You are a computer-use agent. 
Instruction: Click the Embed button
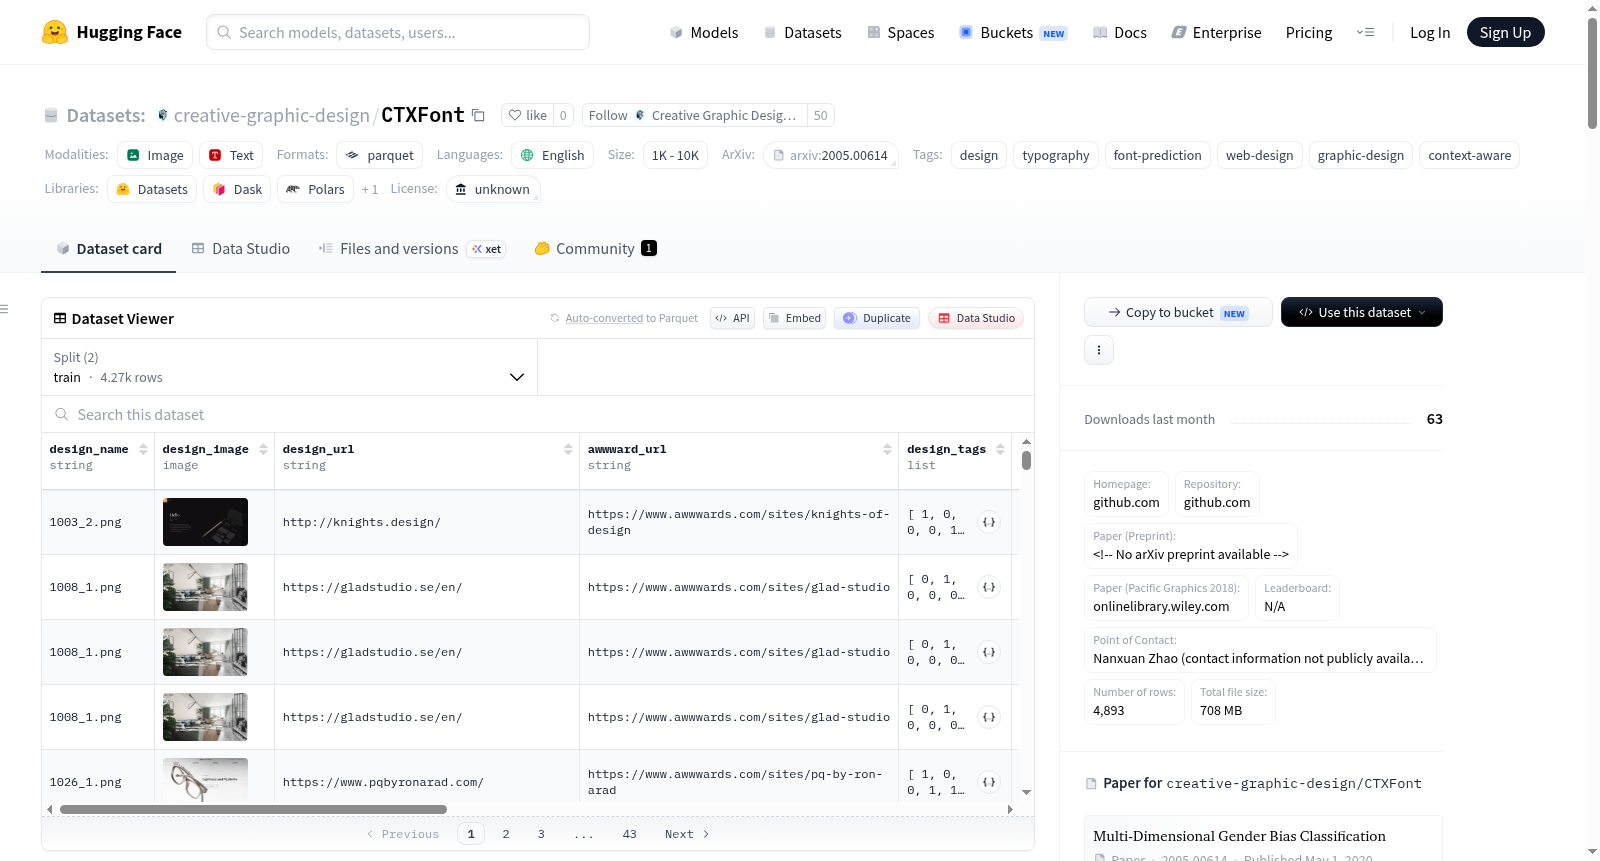tap(794, 318)
